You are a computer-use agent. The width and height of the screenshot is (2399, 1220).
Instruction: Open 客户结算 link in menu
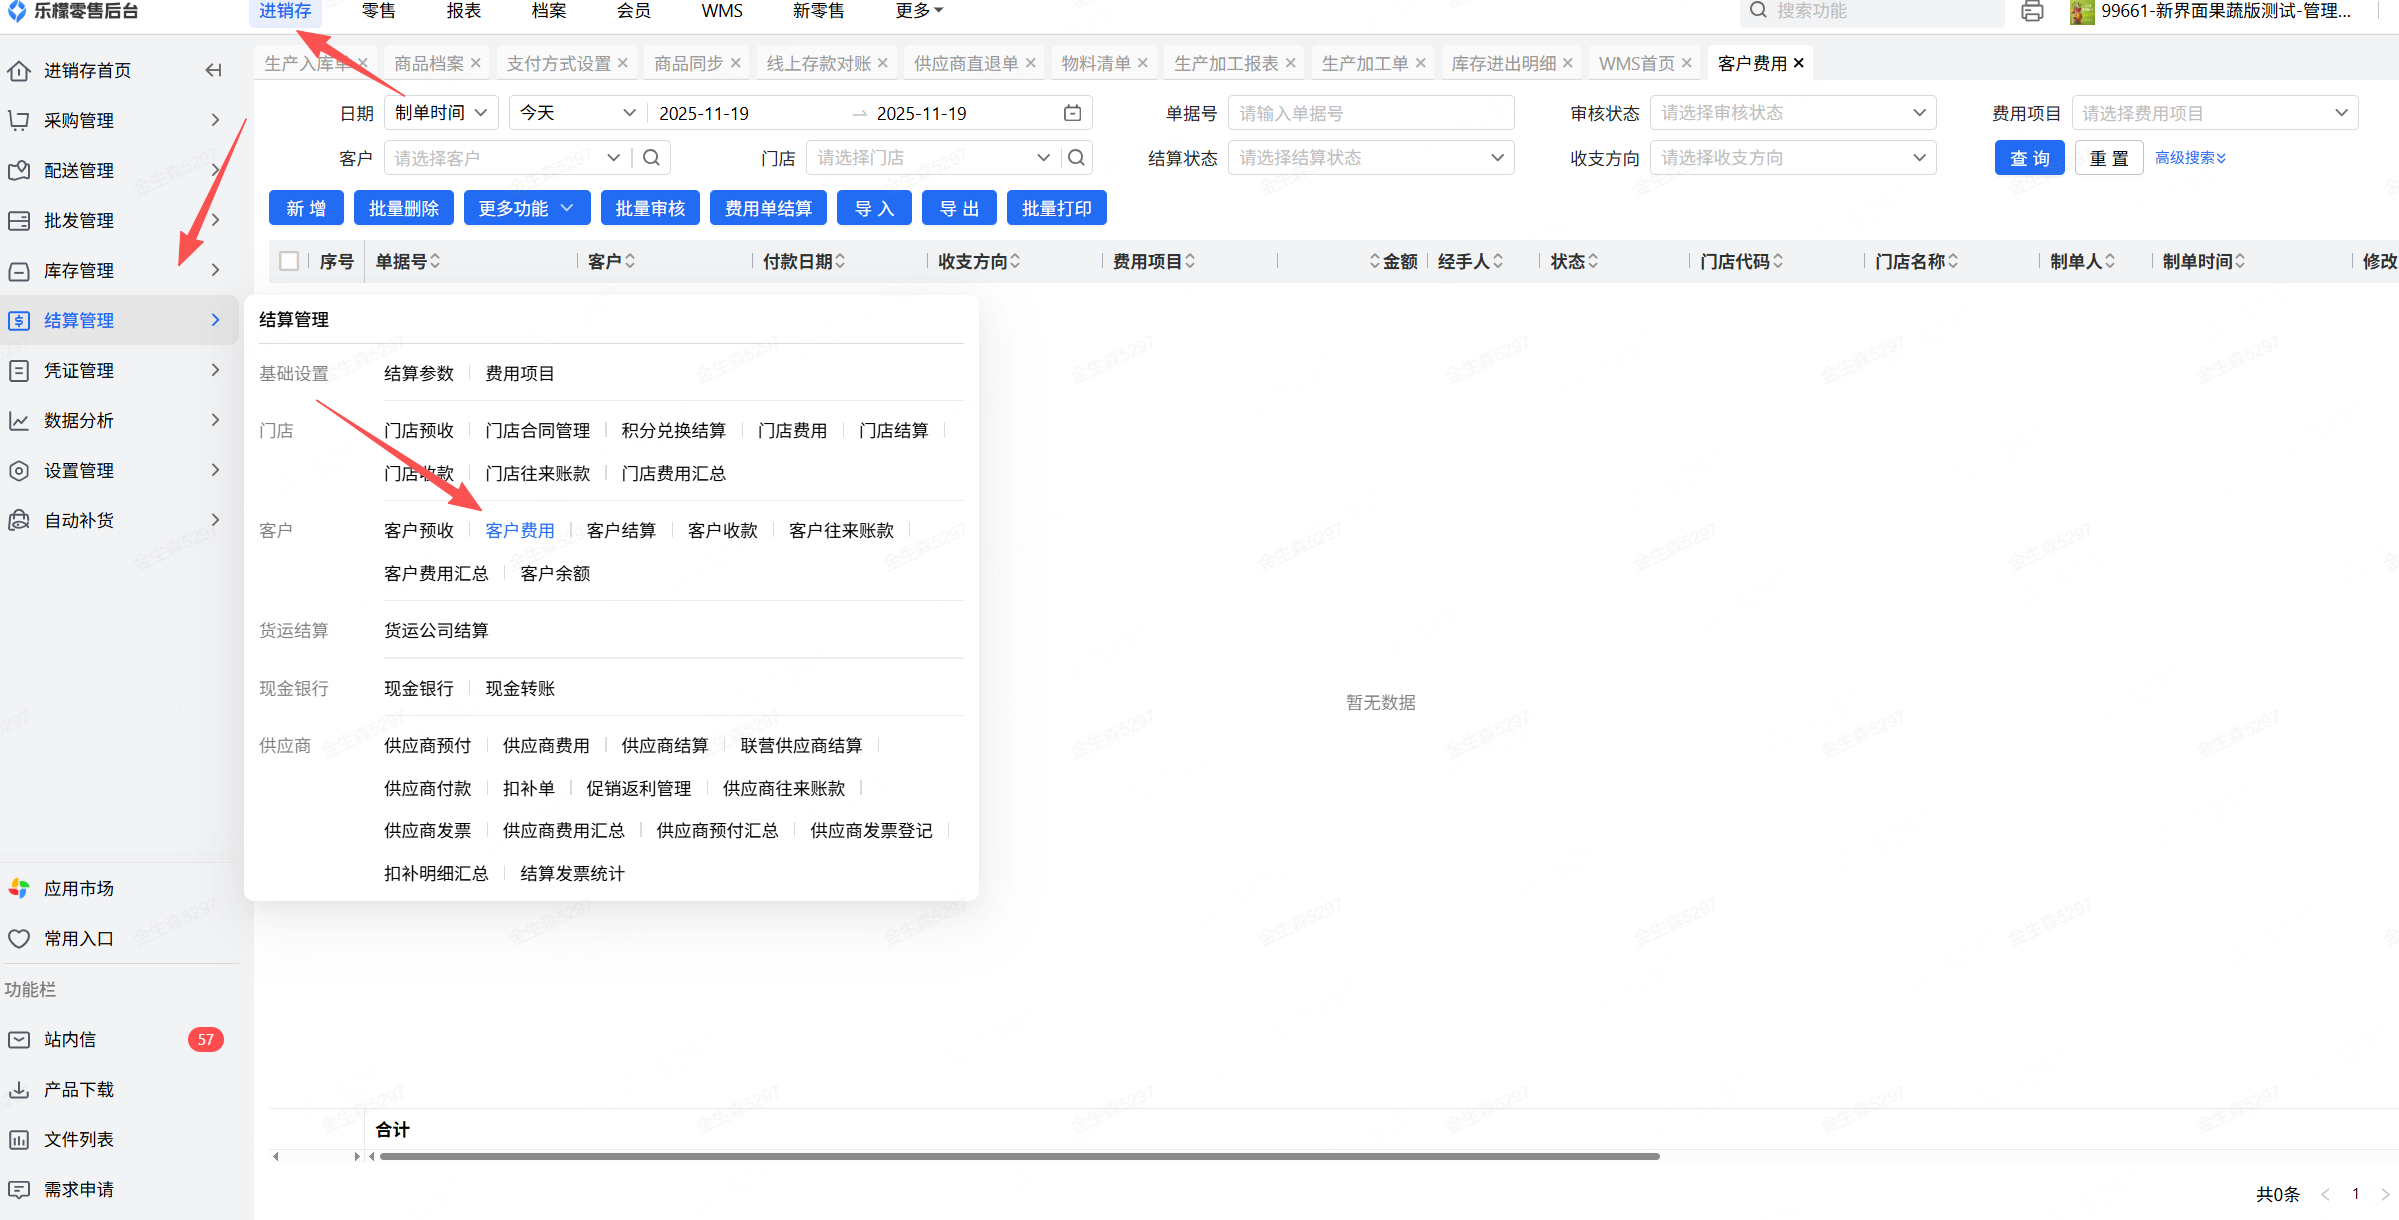click(x=621, y=531)
